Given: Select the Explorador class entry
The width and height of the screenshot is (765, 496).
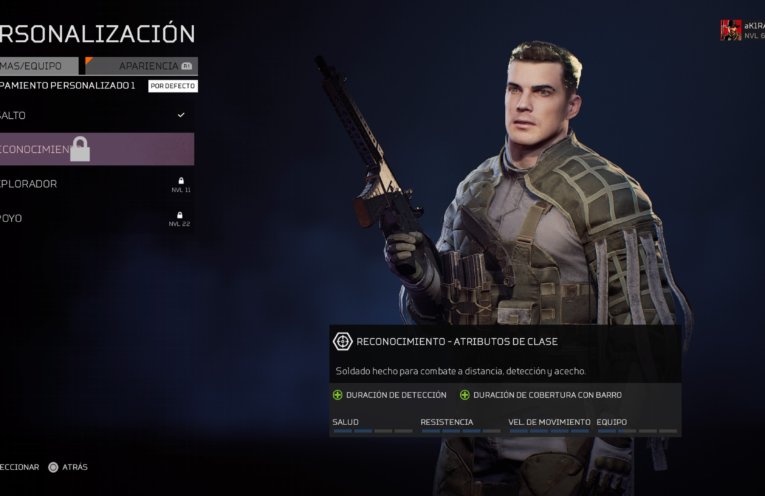Looking at the screenshot, I should [97, 184].
